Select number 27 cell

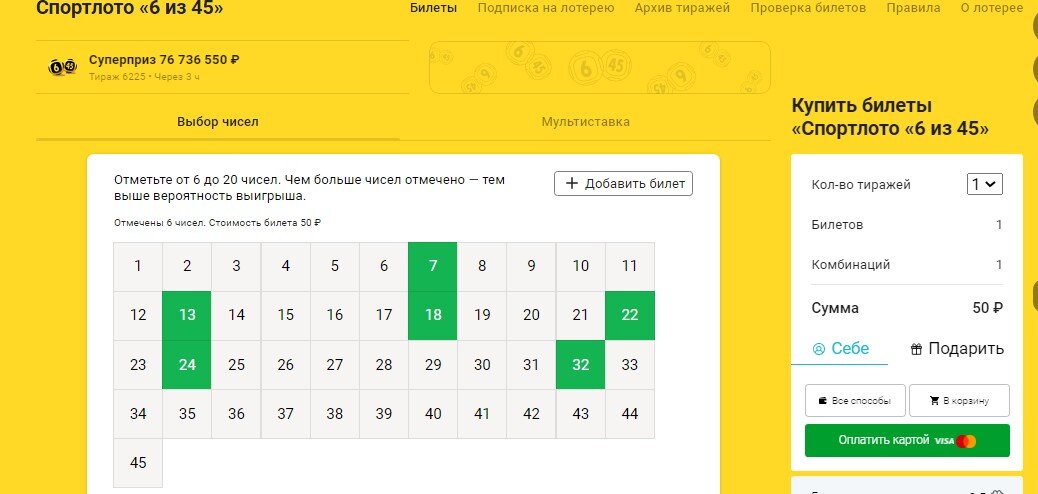click(335, 365)
